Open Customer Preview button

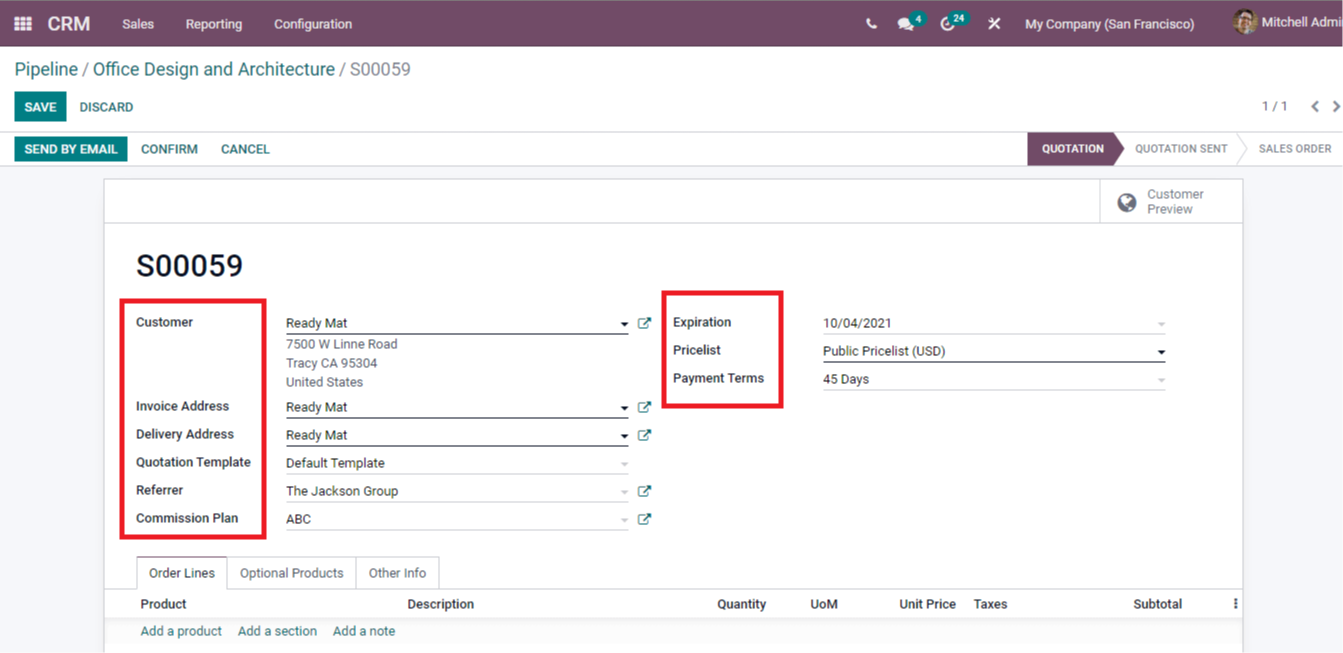tap(1171, 202)
